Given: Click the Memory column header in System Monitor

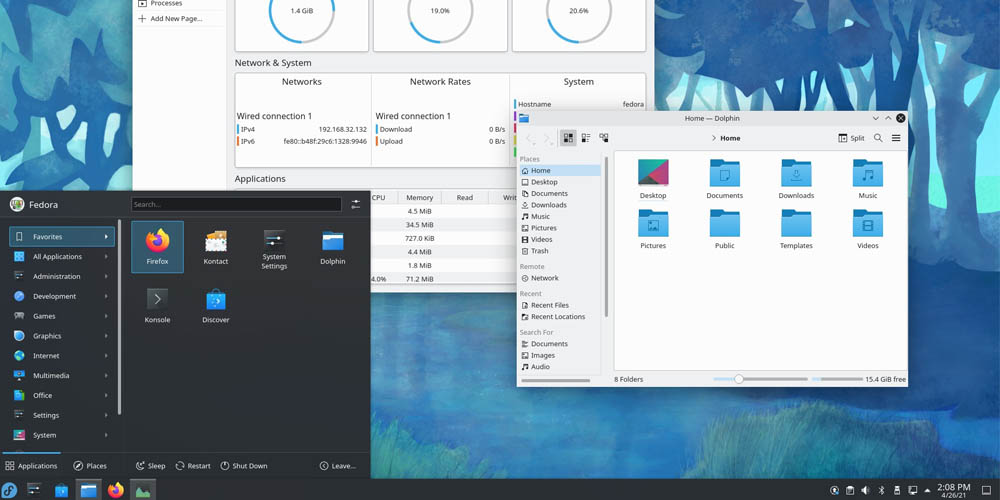Looking at the screenshot, I should tap(420, 198).
